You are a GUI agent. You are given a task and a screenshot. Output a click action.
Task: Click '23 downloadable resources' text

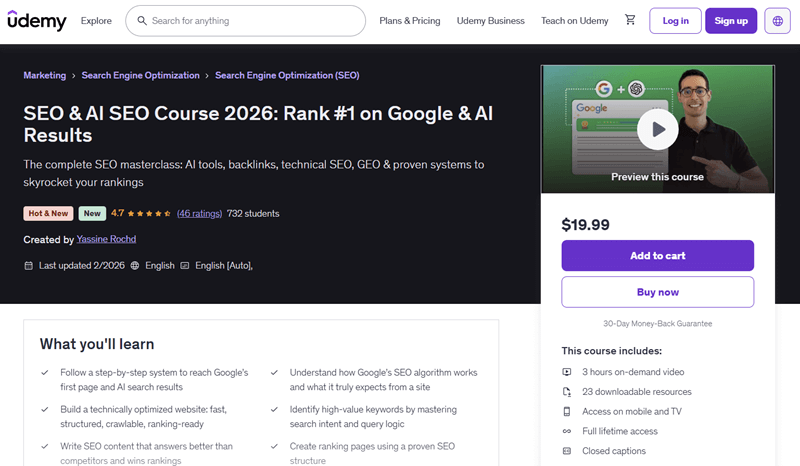637,392
